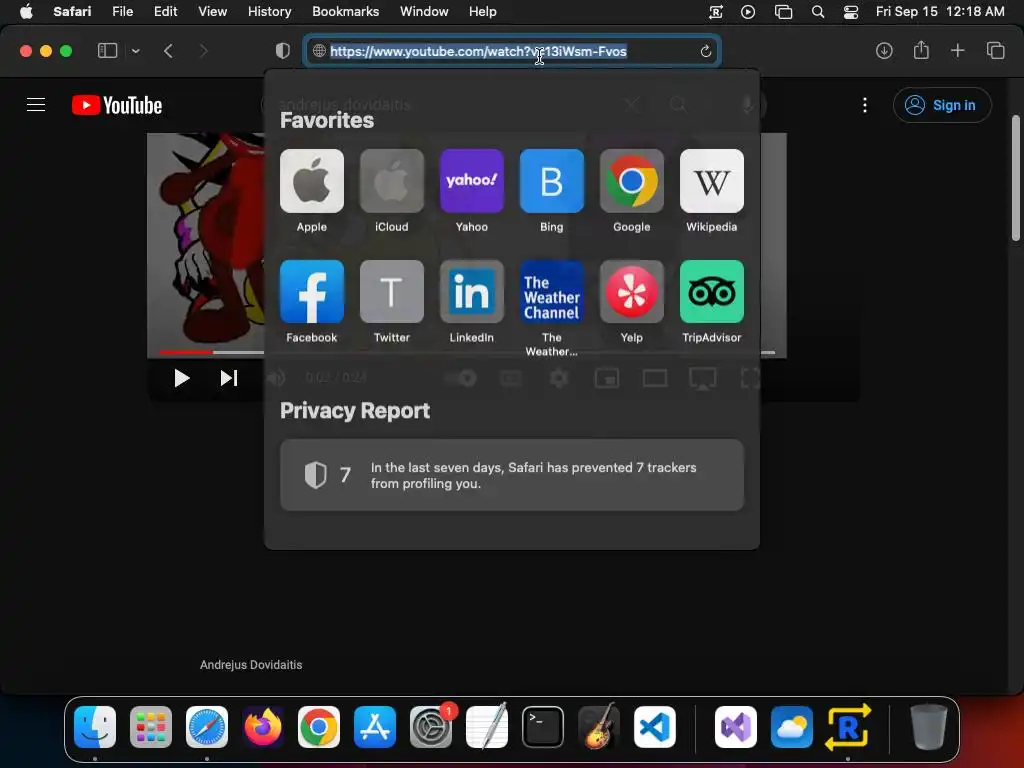Viewport: 1024px width, 768px height.
Task: Go to the YouTube home logo
Action: tap(117, 105)
